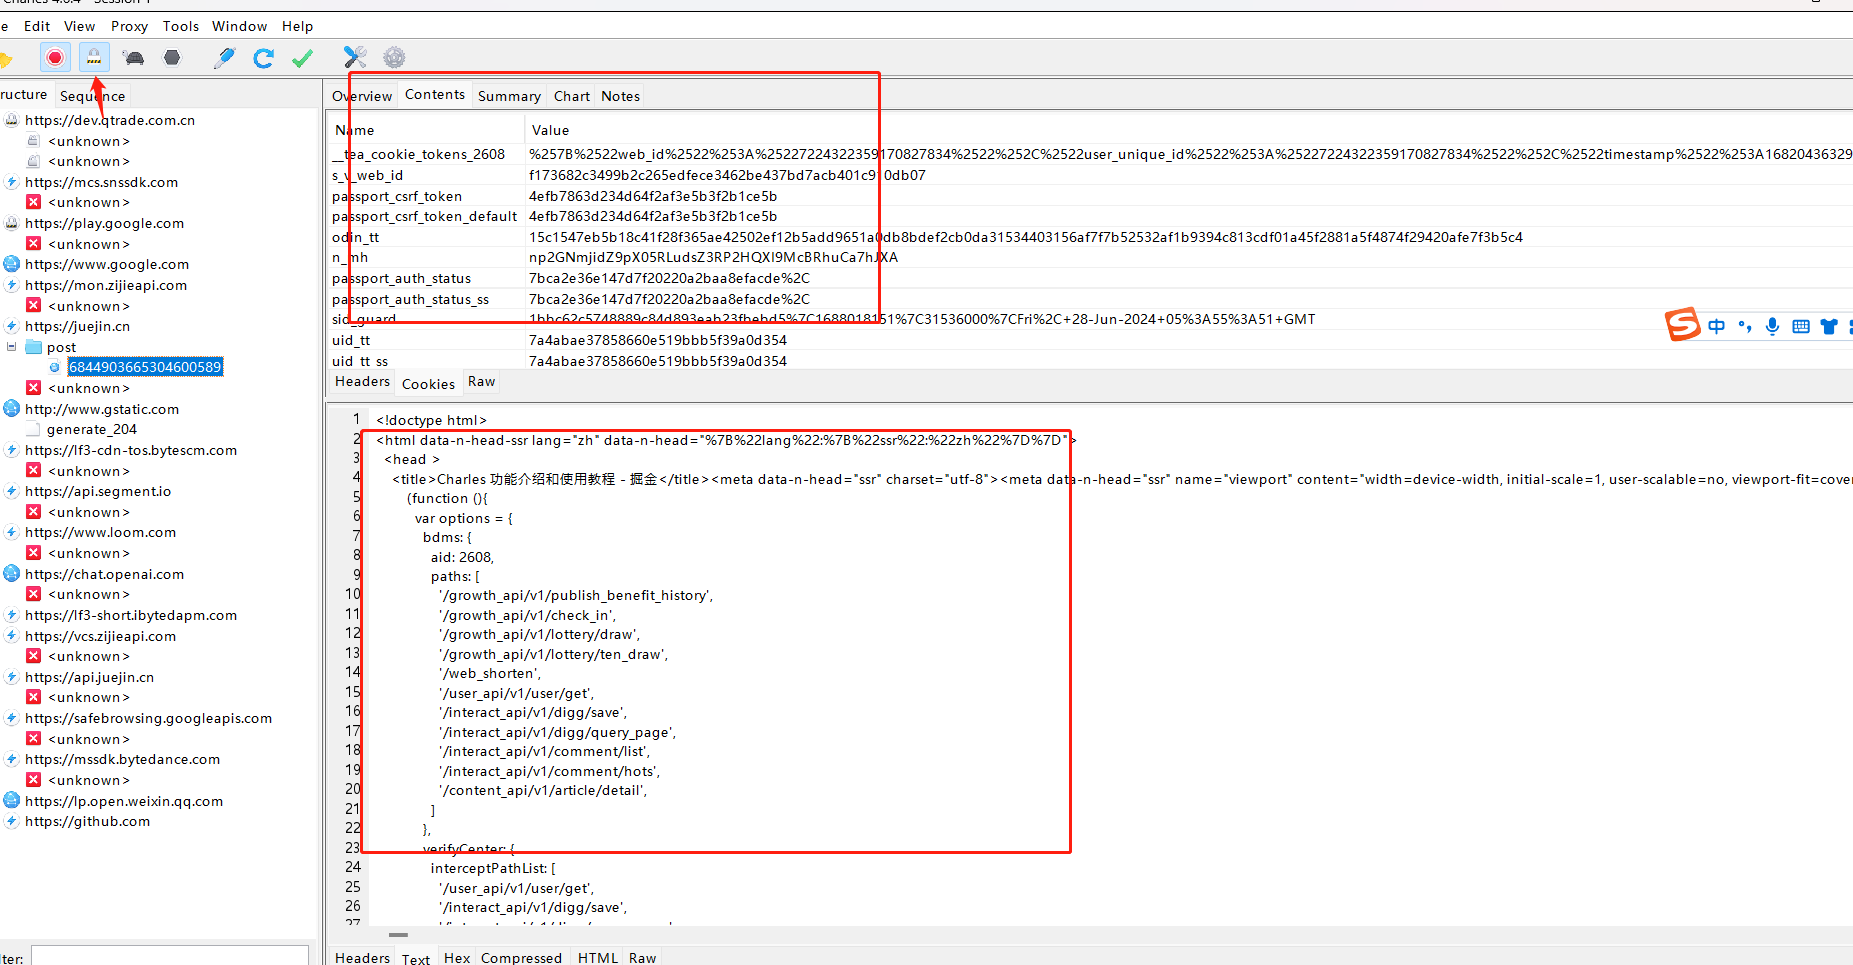Open the Help menu
Viewport: 1853px width, 965px height.
(x=297, y=26)
